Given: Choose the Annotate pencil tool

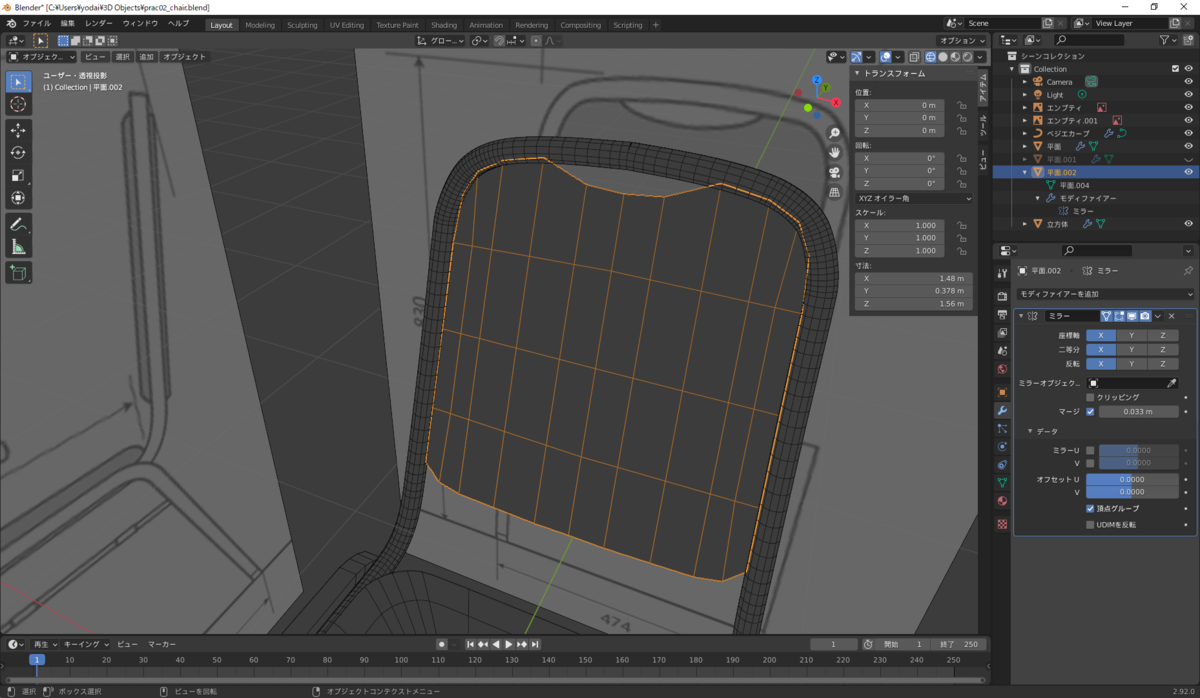Looking at the screenshot, I should coord(18,224).
